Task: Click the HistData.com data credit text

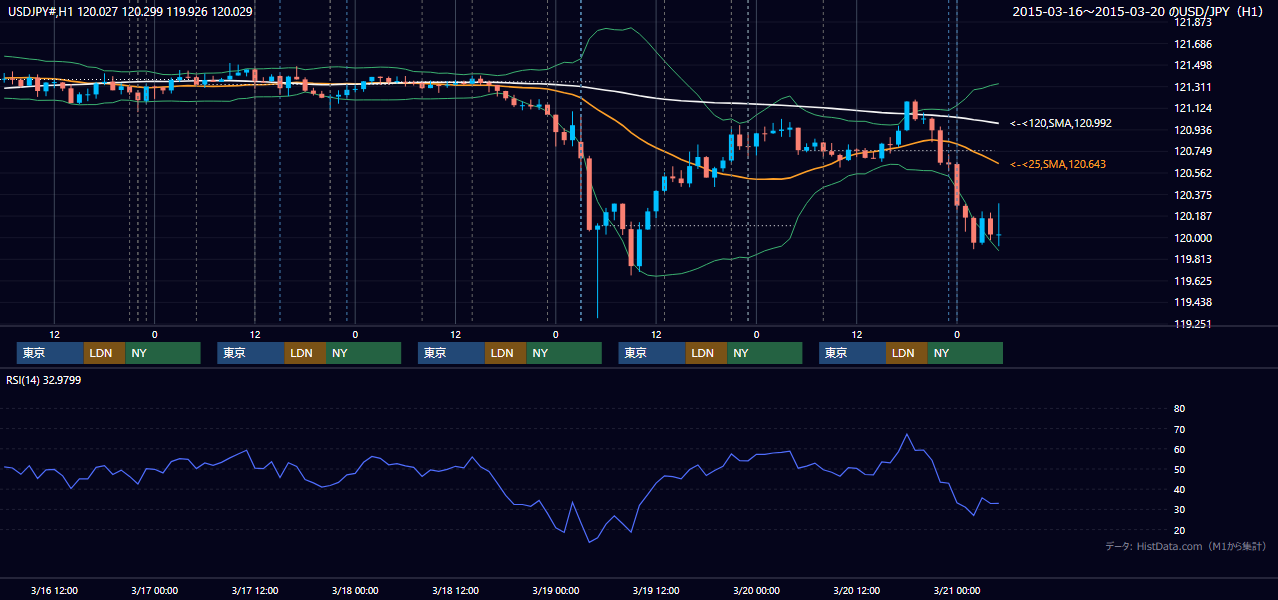Action: tap(1185, 546)
